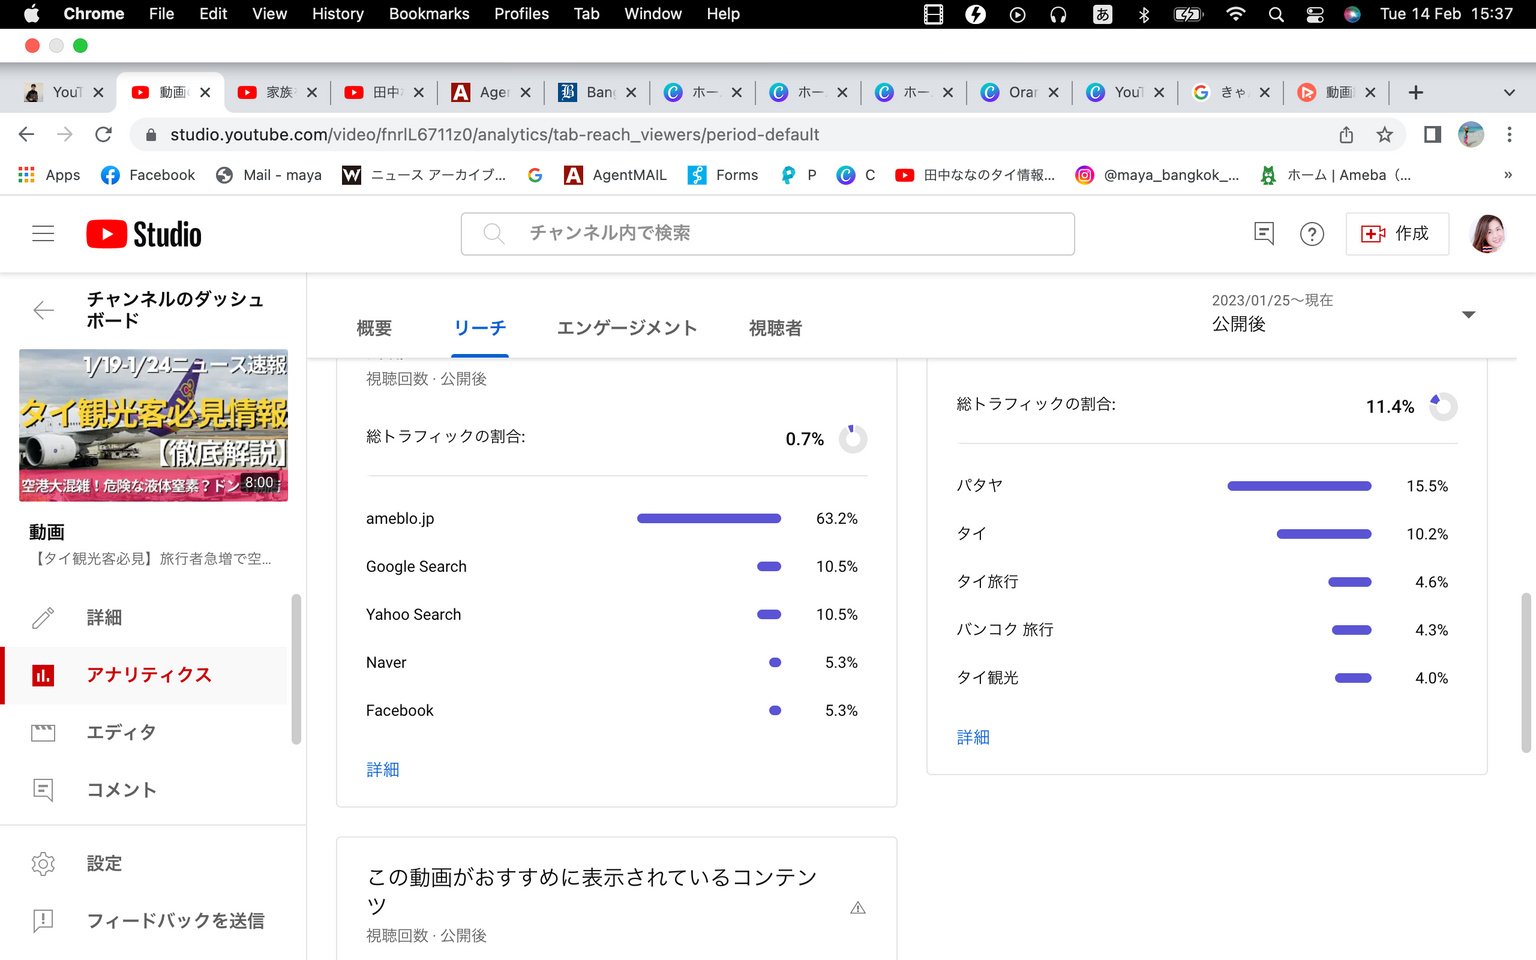Click the send feedback icon in sidebar
The image size is (1536, 960).
pyautogui.click(x=43, y=920)
